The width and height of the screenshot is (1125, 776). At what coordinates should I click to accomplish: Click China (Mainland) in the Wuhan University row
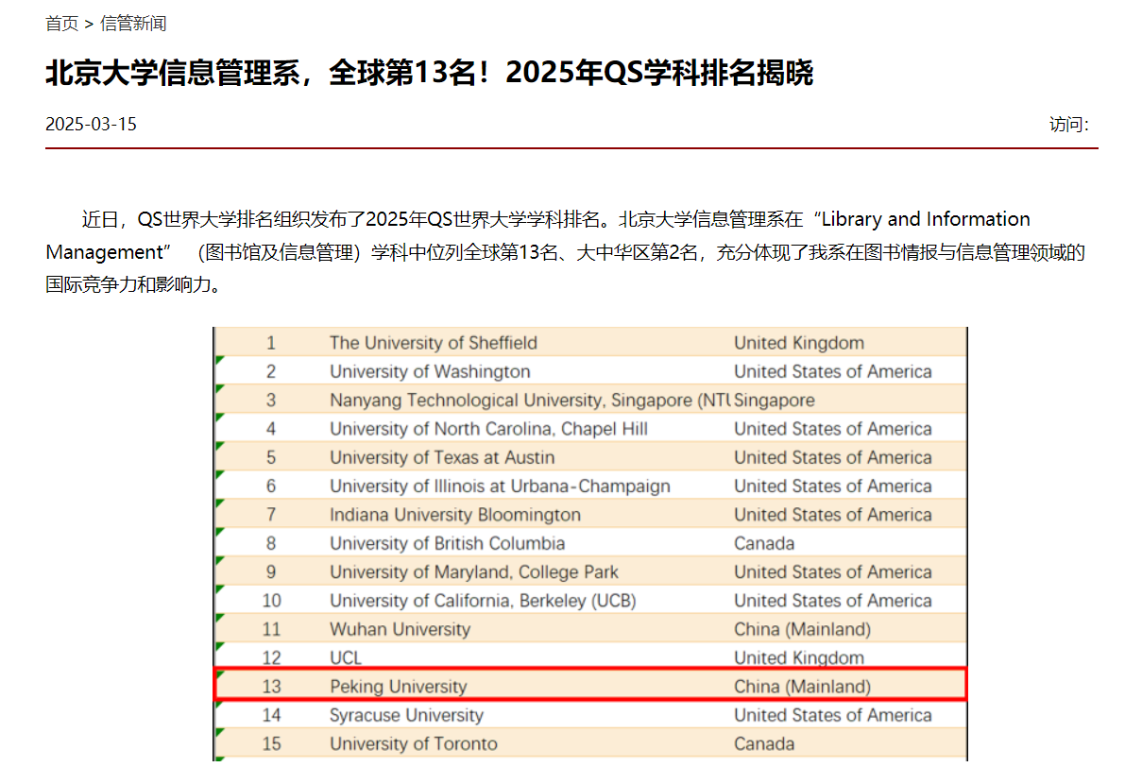pos(803,630)
